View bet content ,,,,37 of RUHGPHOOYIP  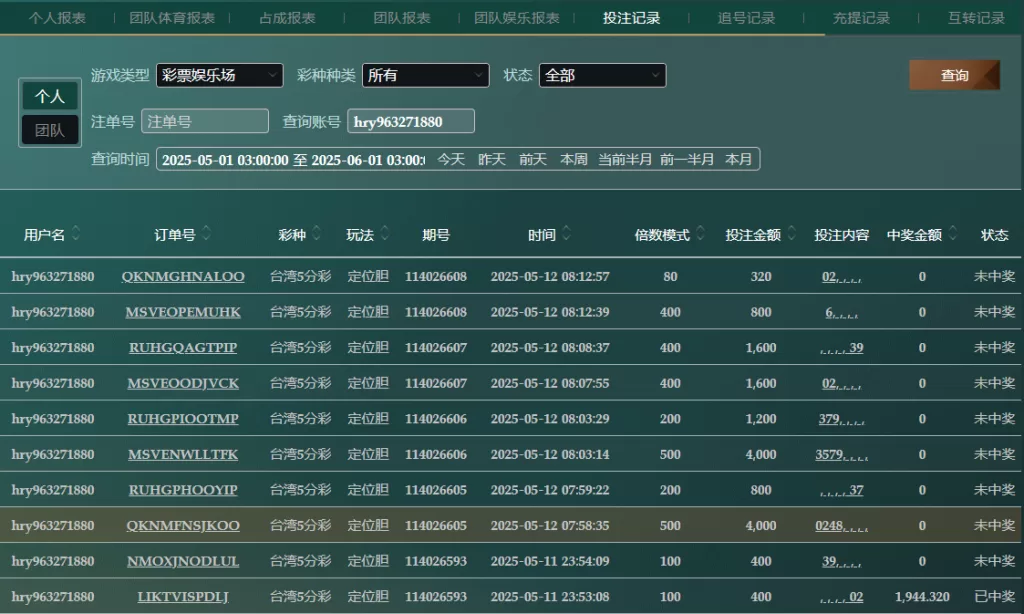pos(841,490)
